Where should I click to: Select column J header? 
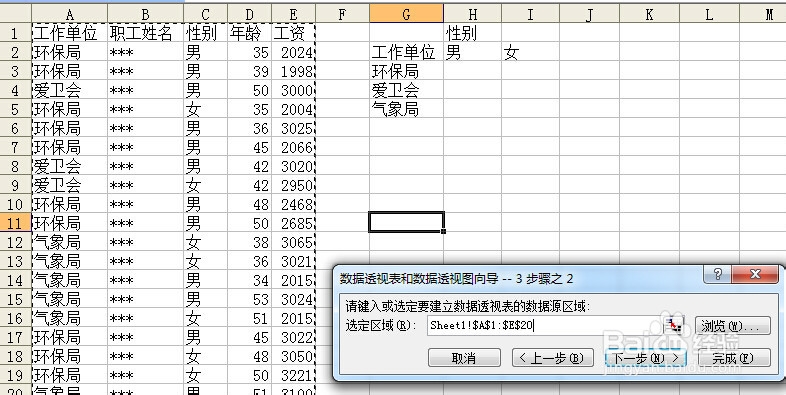pos(590,14)
